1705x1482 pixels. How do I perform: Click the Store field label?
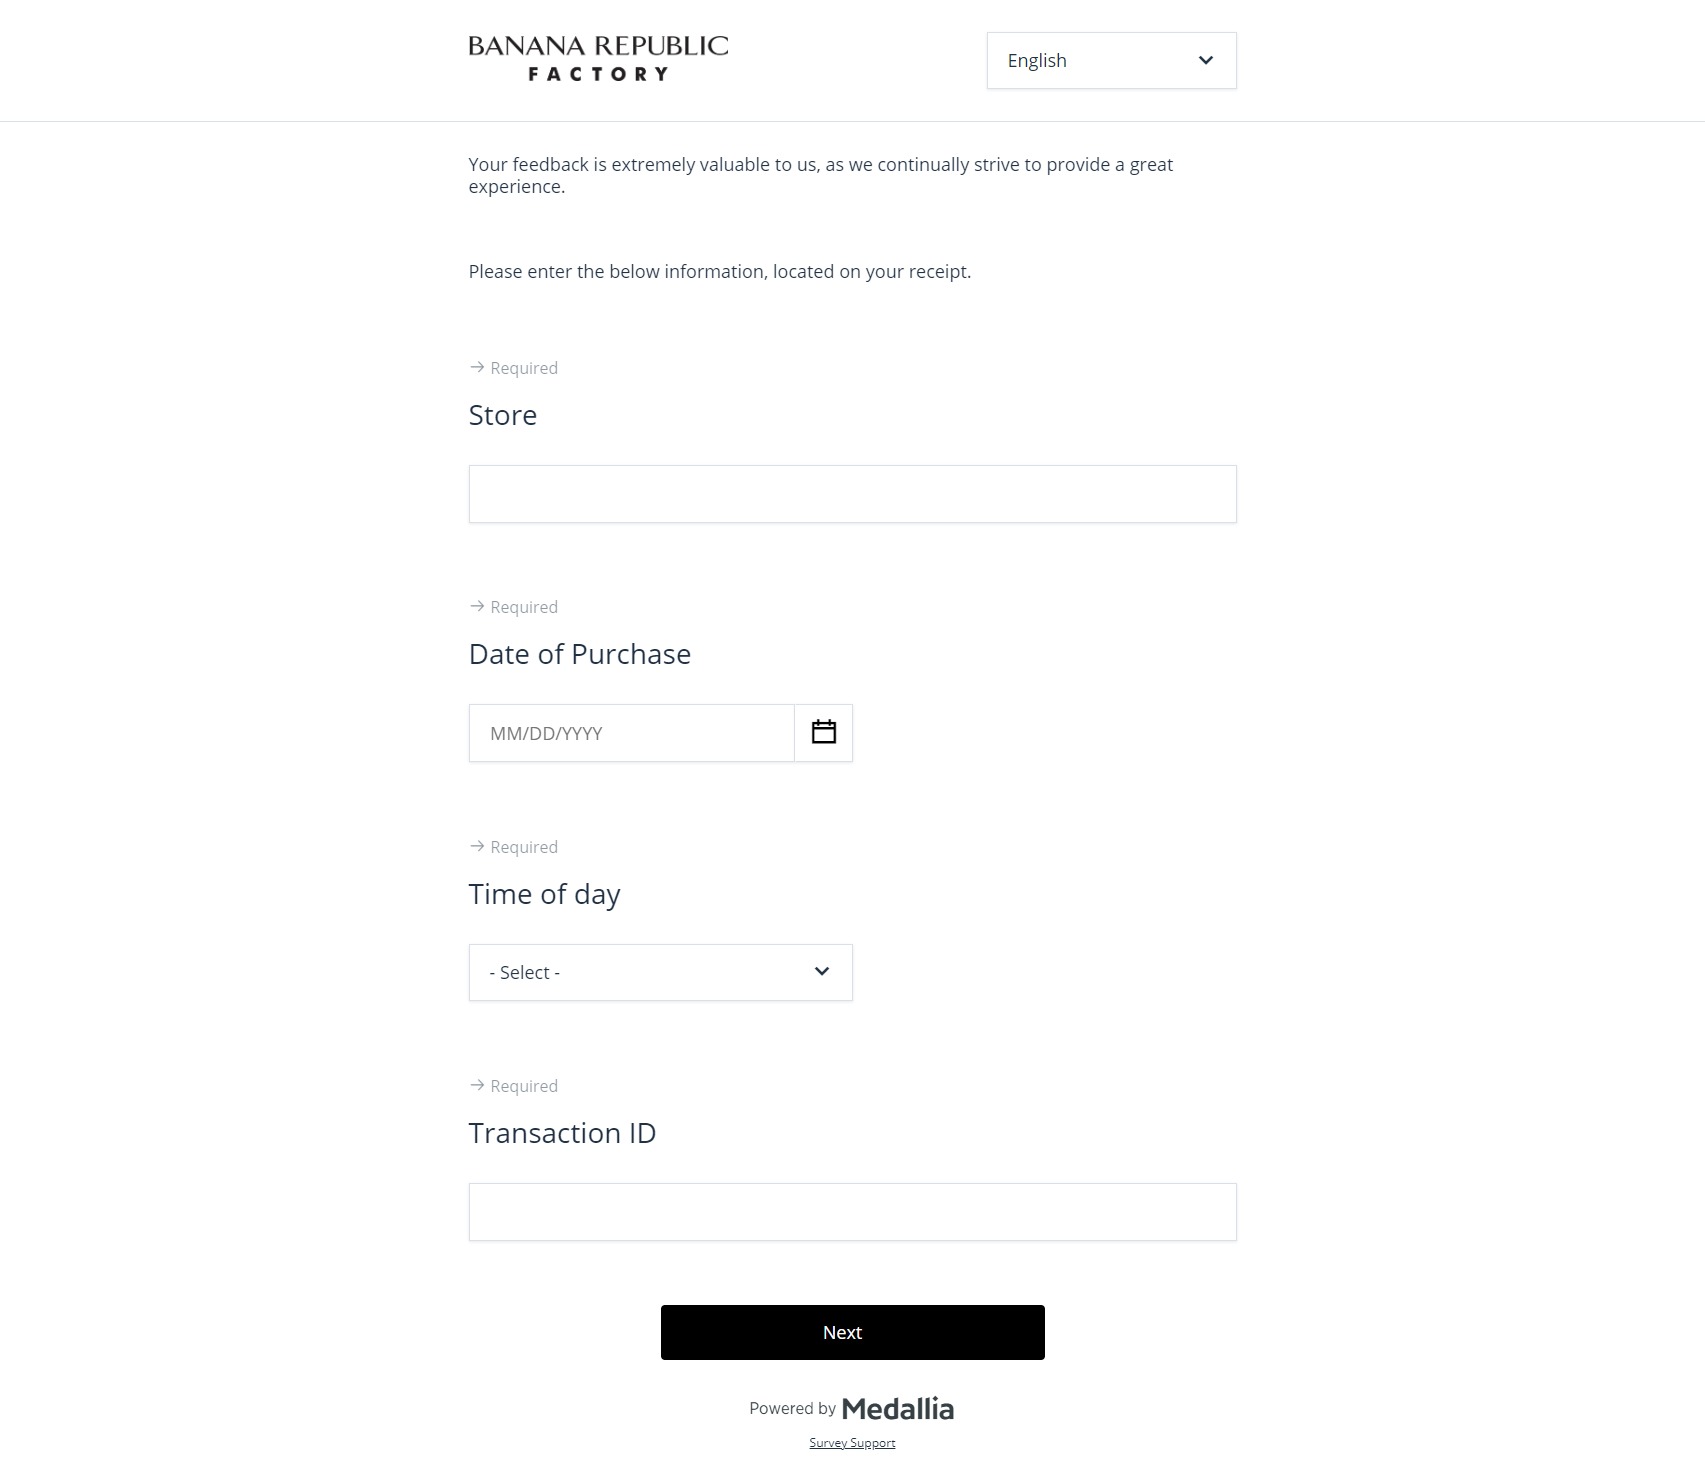click(x=502, y=415)
